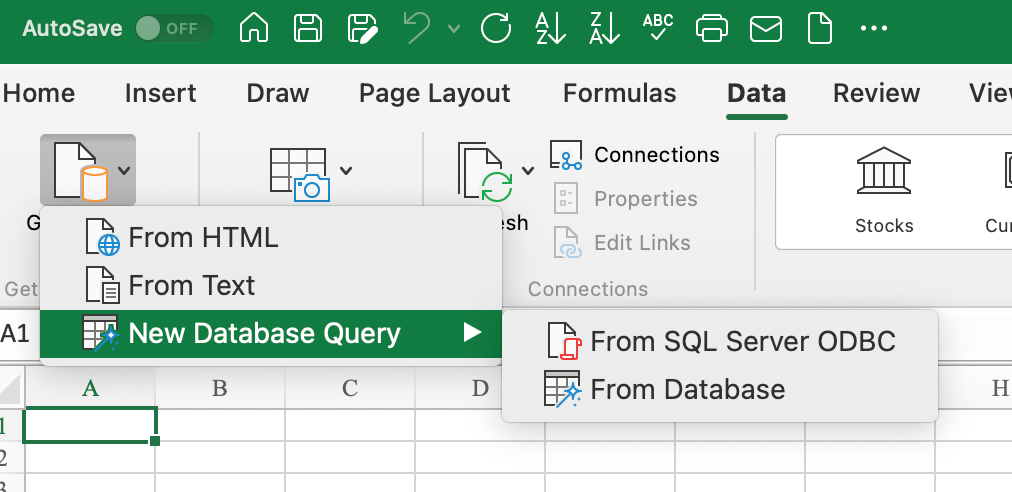Switch to the Formulas tab
Viewport: 1012px width, 492px height.
620,94
